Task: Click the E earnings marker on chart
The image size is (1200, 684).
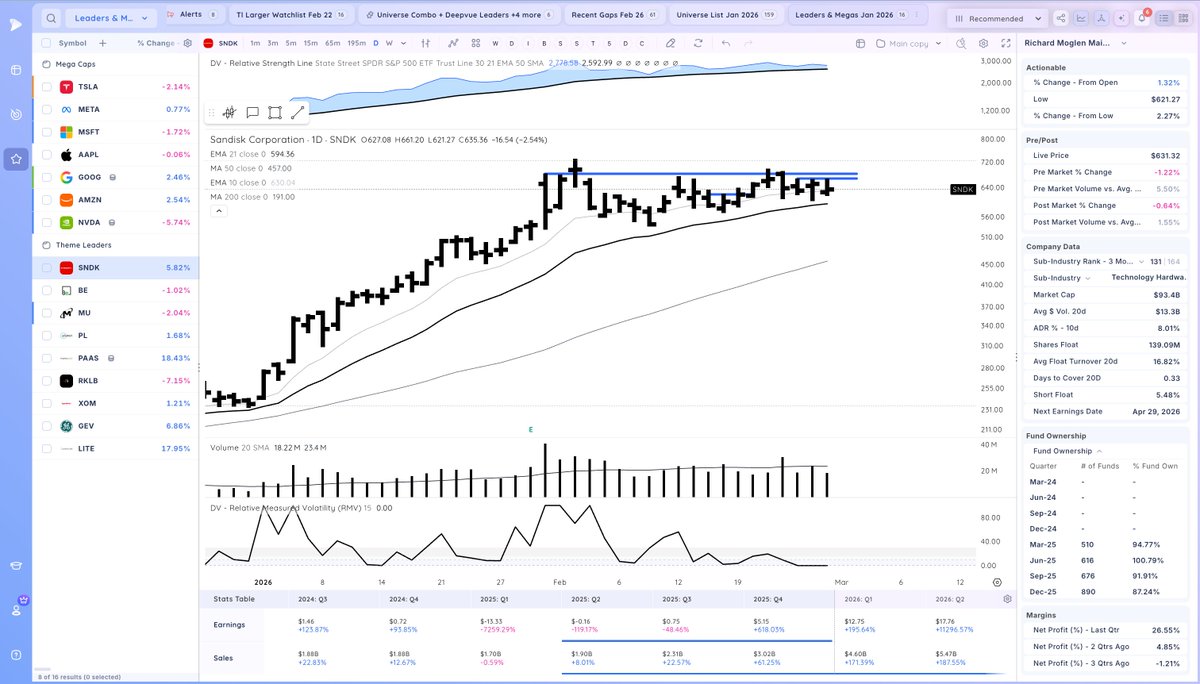Action: click(x=531, y=429)
